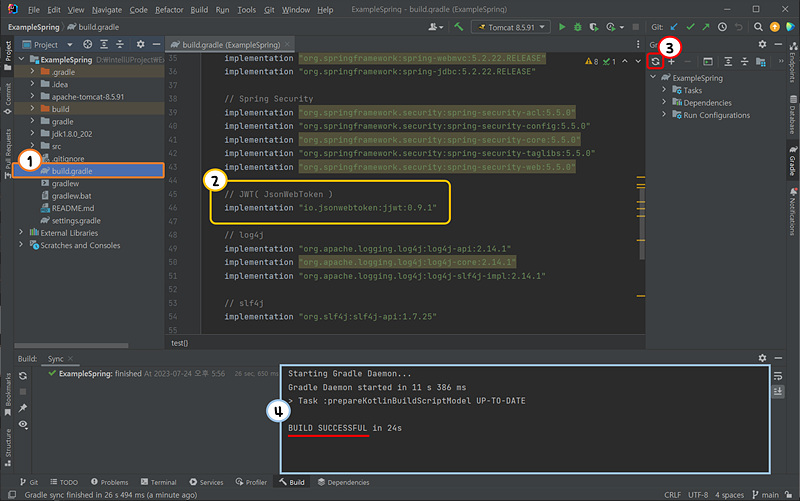
Task: Click the Link Gradle project plus icon
Action: pyautogui.click(x=671, y=62)
